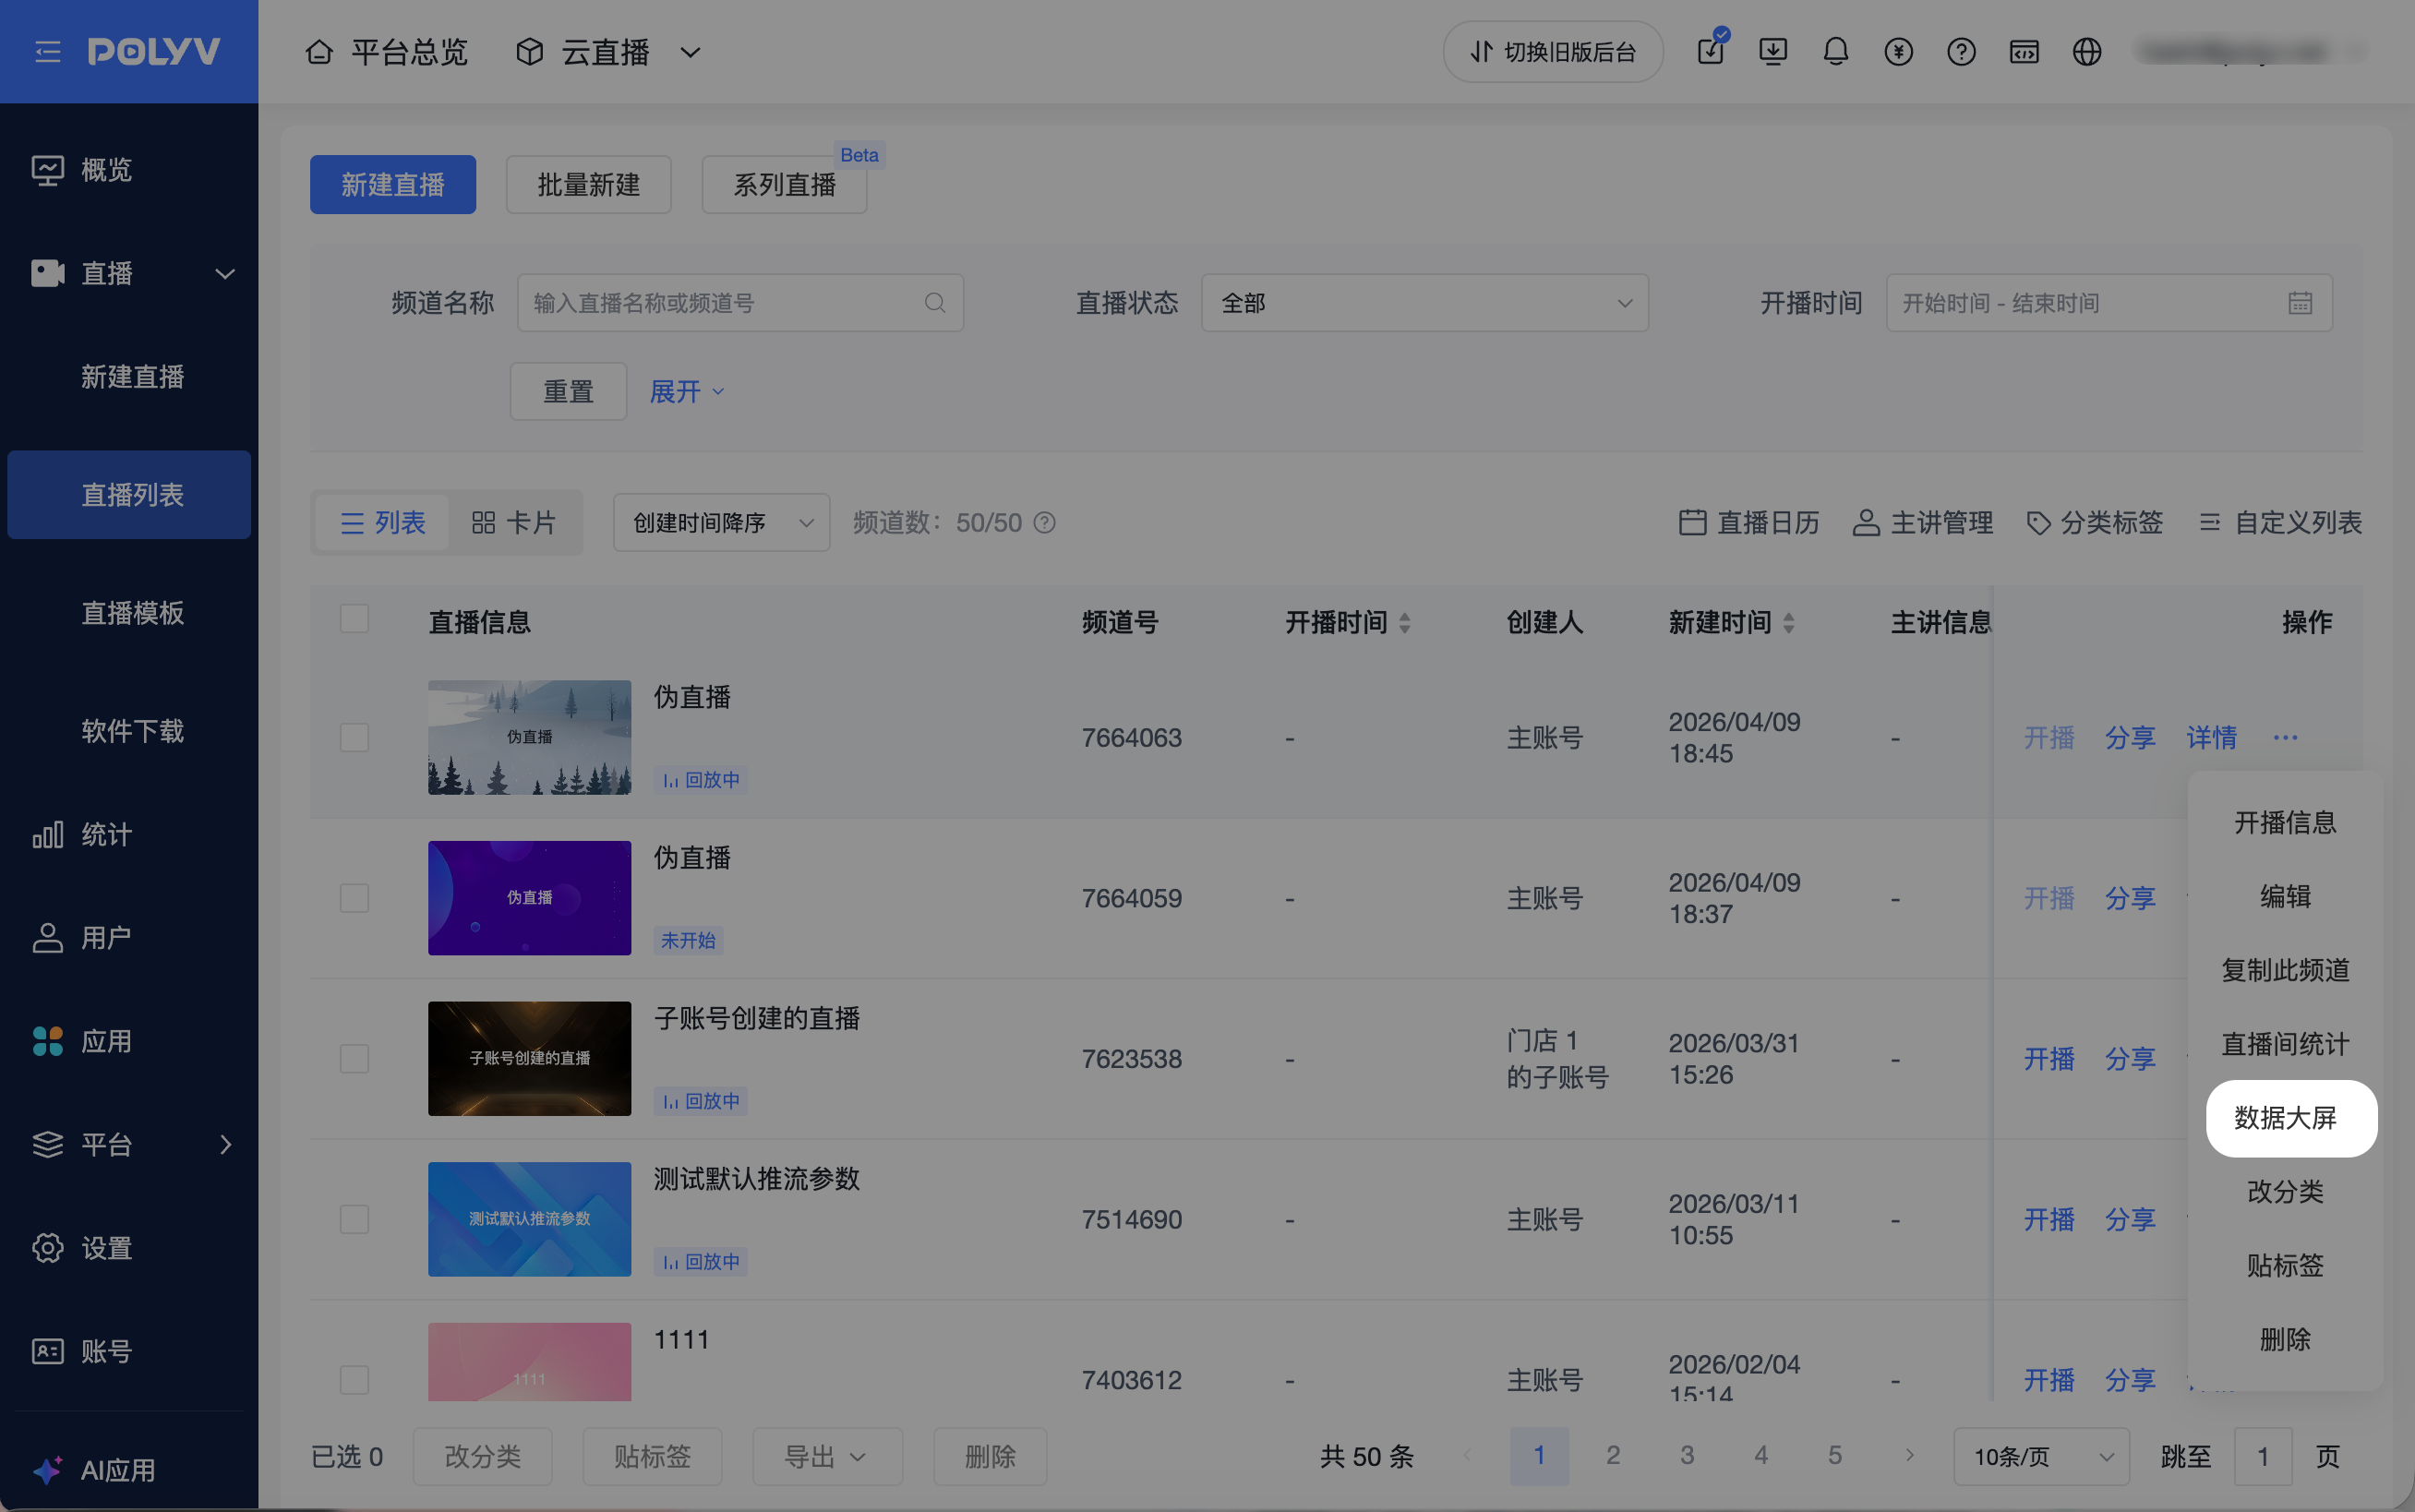This screenshot has width=2415, height=1512.
Task: Select the checkbox for channel 7664059
Action: [x=354, y=898]
